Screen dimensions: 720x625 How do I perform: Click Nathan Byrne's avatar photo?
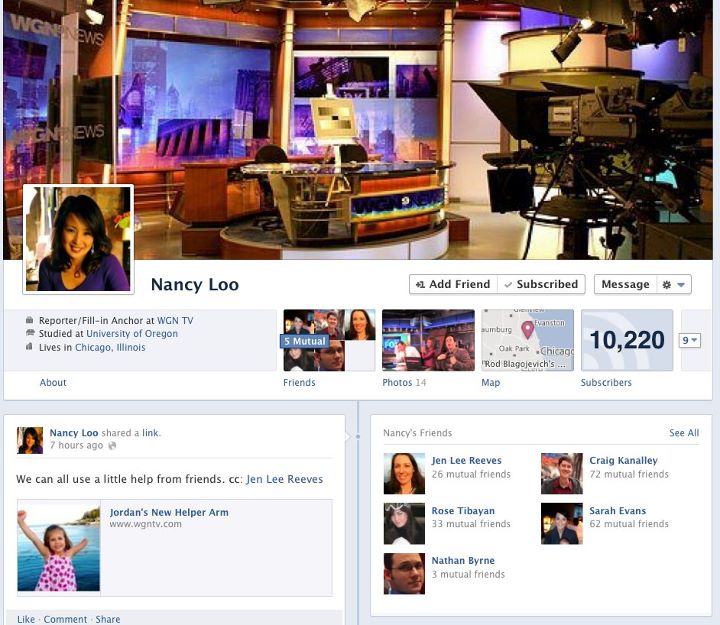coord(404,573)
